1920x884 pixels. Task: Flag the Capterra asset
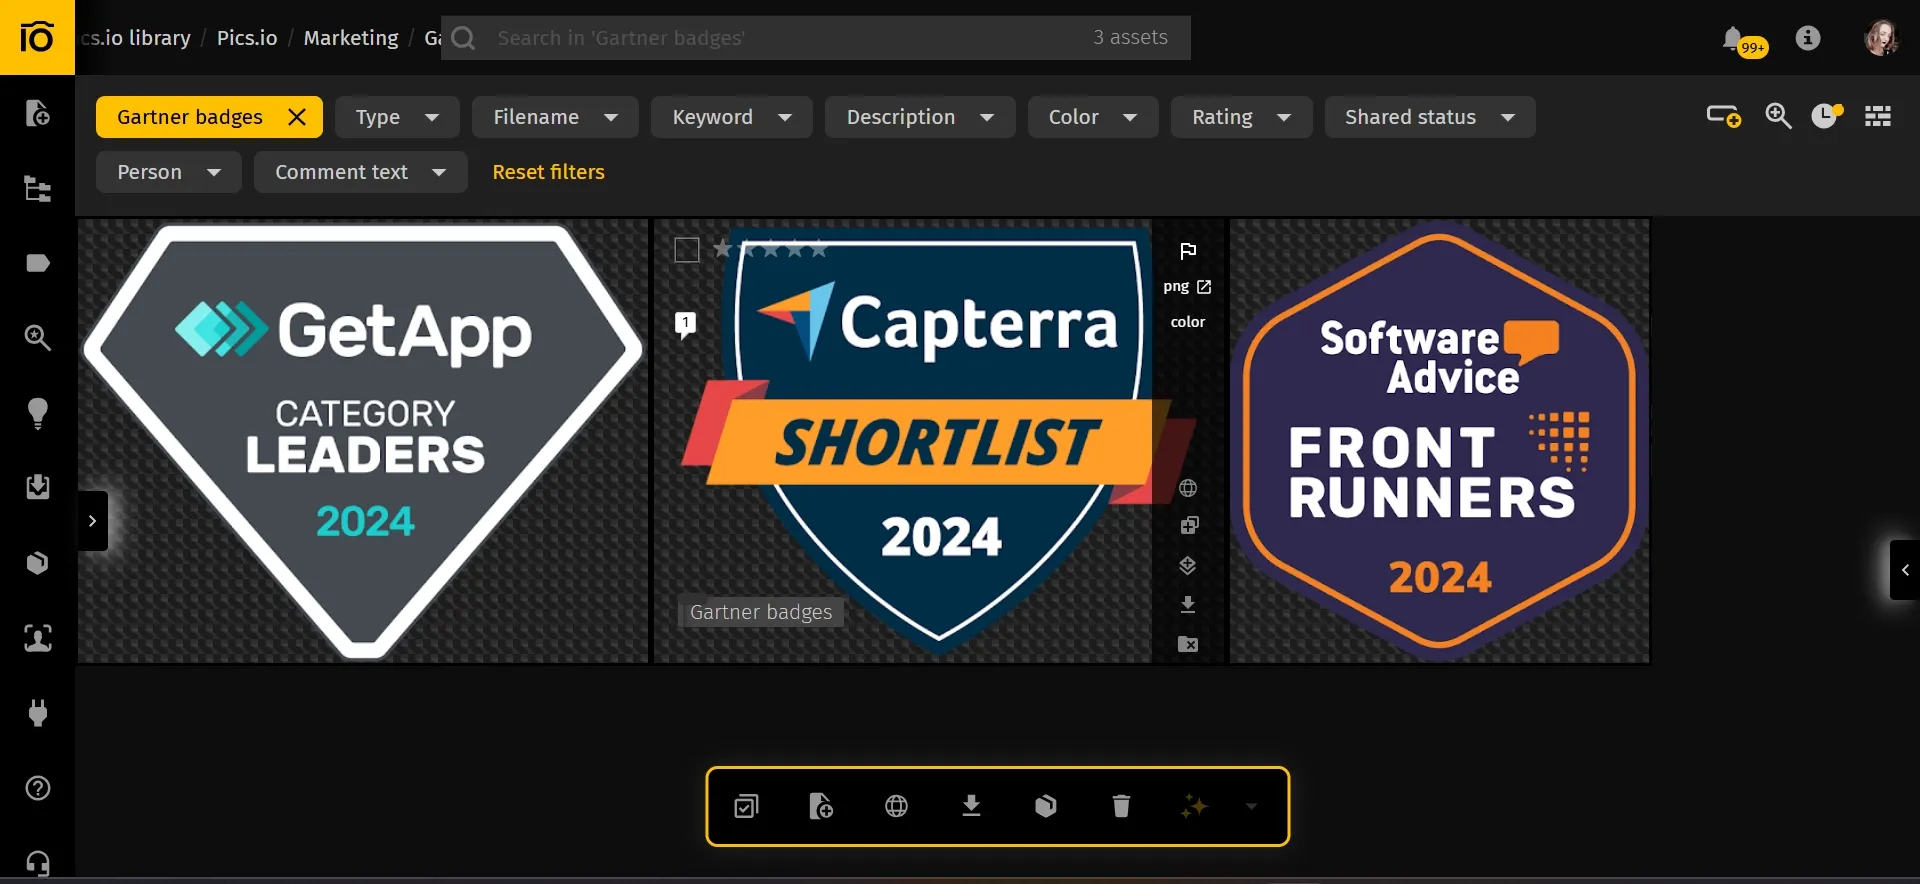pyautogui.click(x=1188, y=251)
